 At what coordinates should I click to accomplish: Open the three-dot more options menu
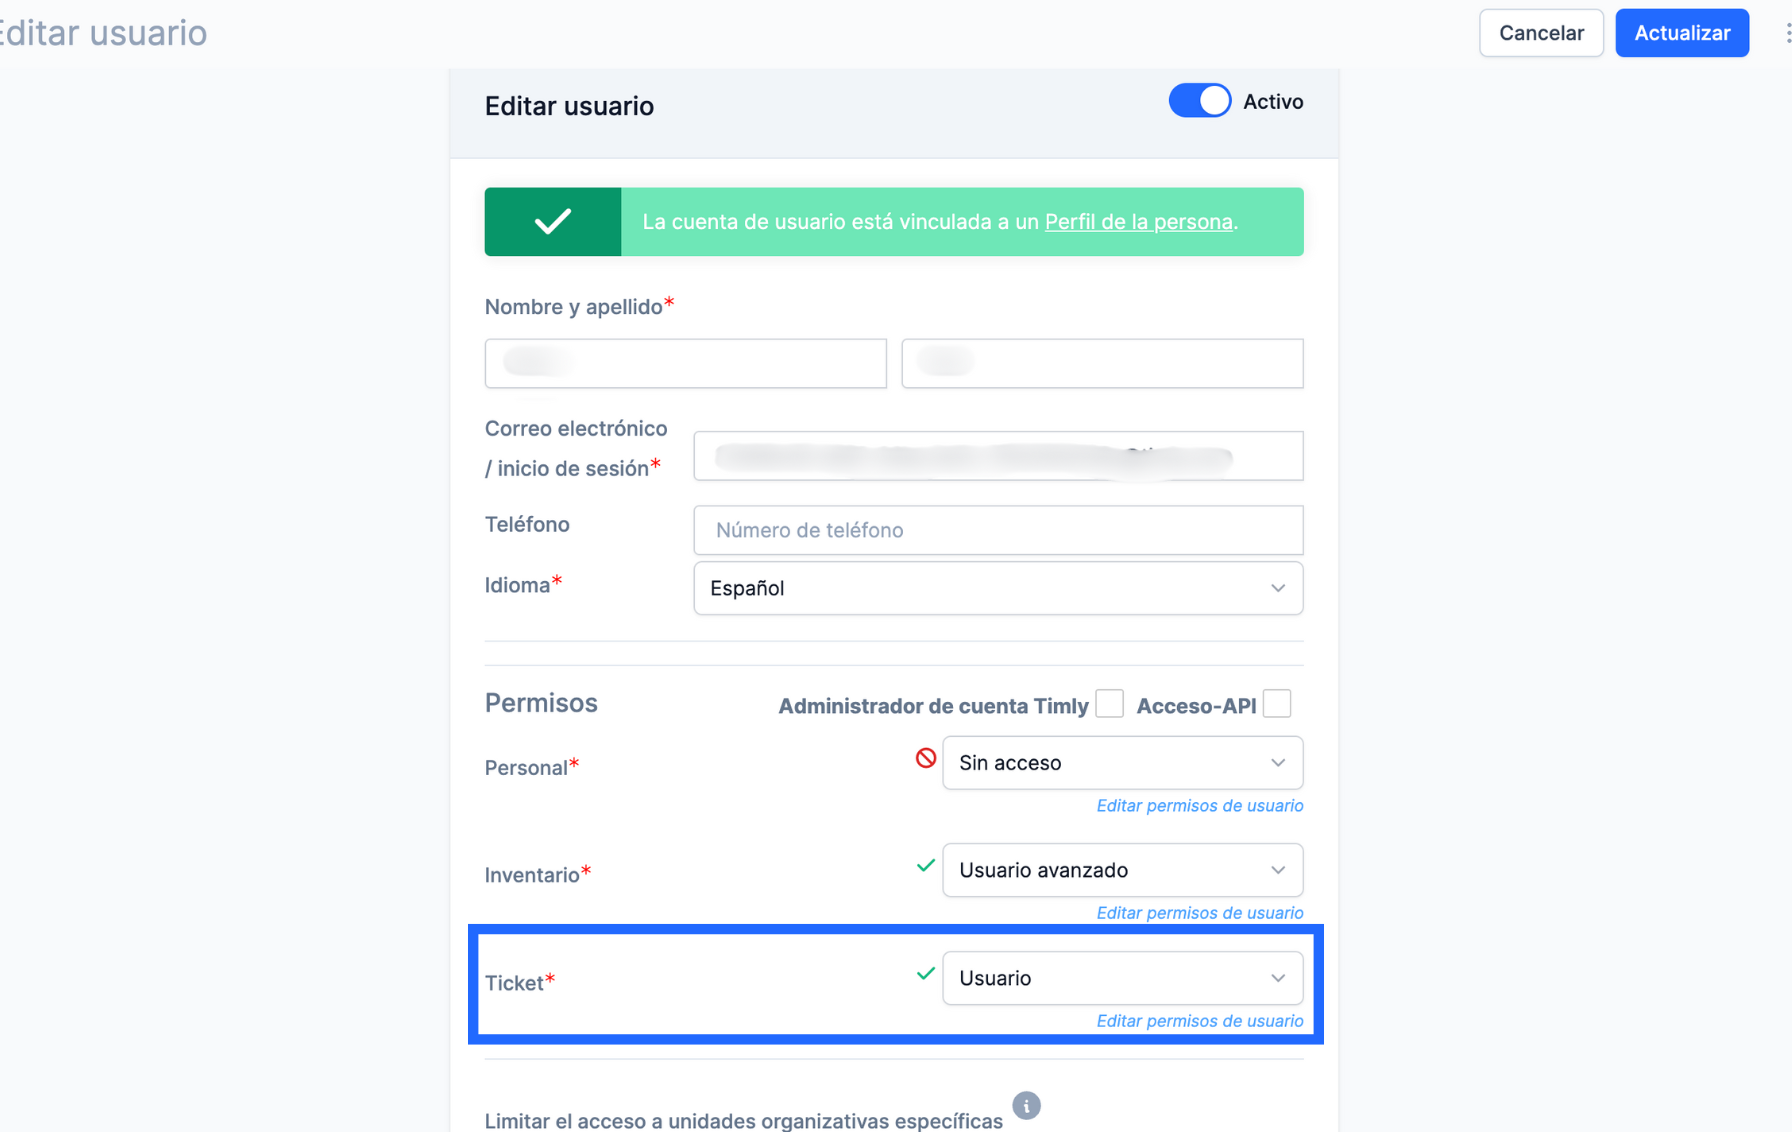pyautogui.click(x=1786, y=33)
